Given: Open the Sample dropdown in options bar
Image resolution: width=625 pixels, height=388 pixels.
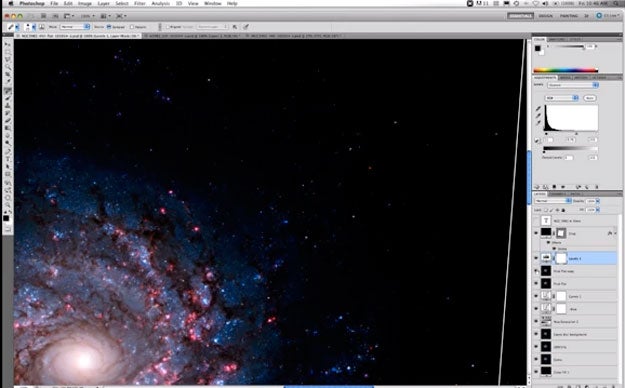Looking at the screenshot, I should 212,27.
